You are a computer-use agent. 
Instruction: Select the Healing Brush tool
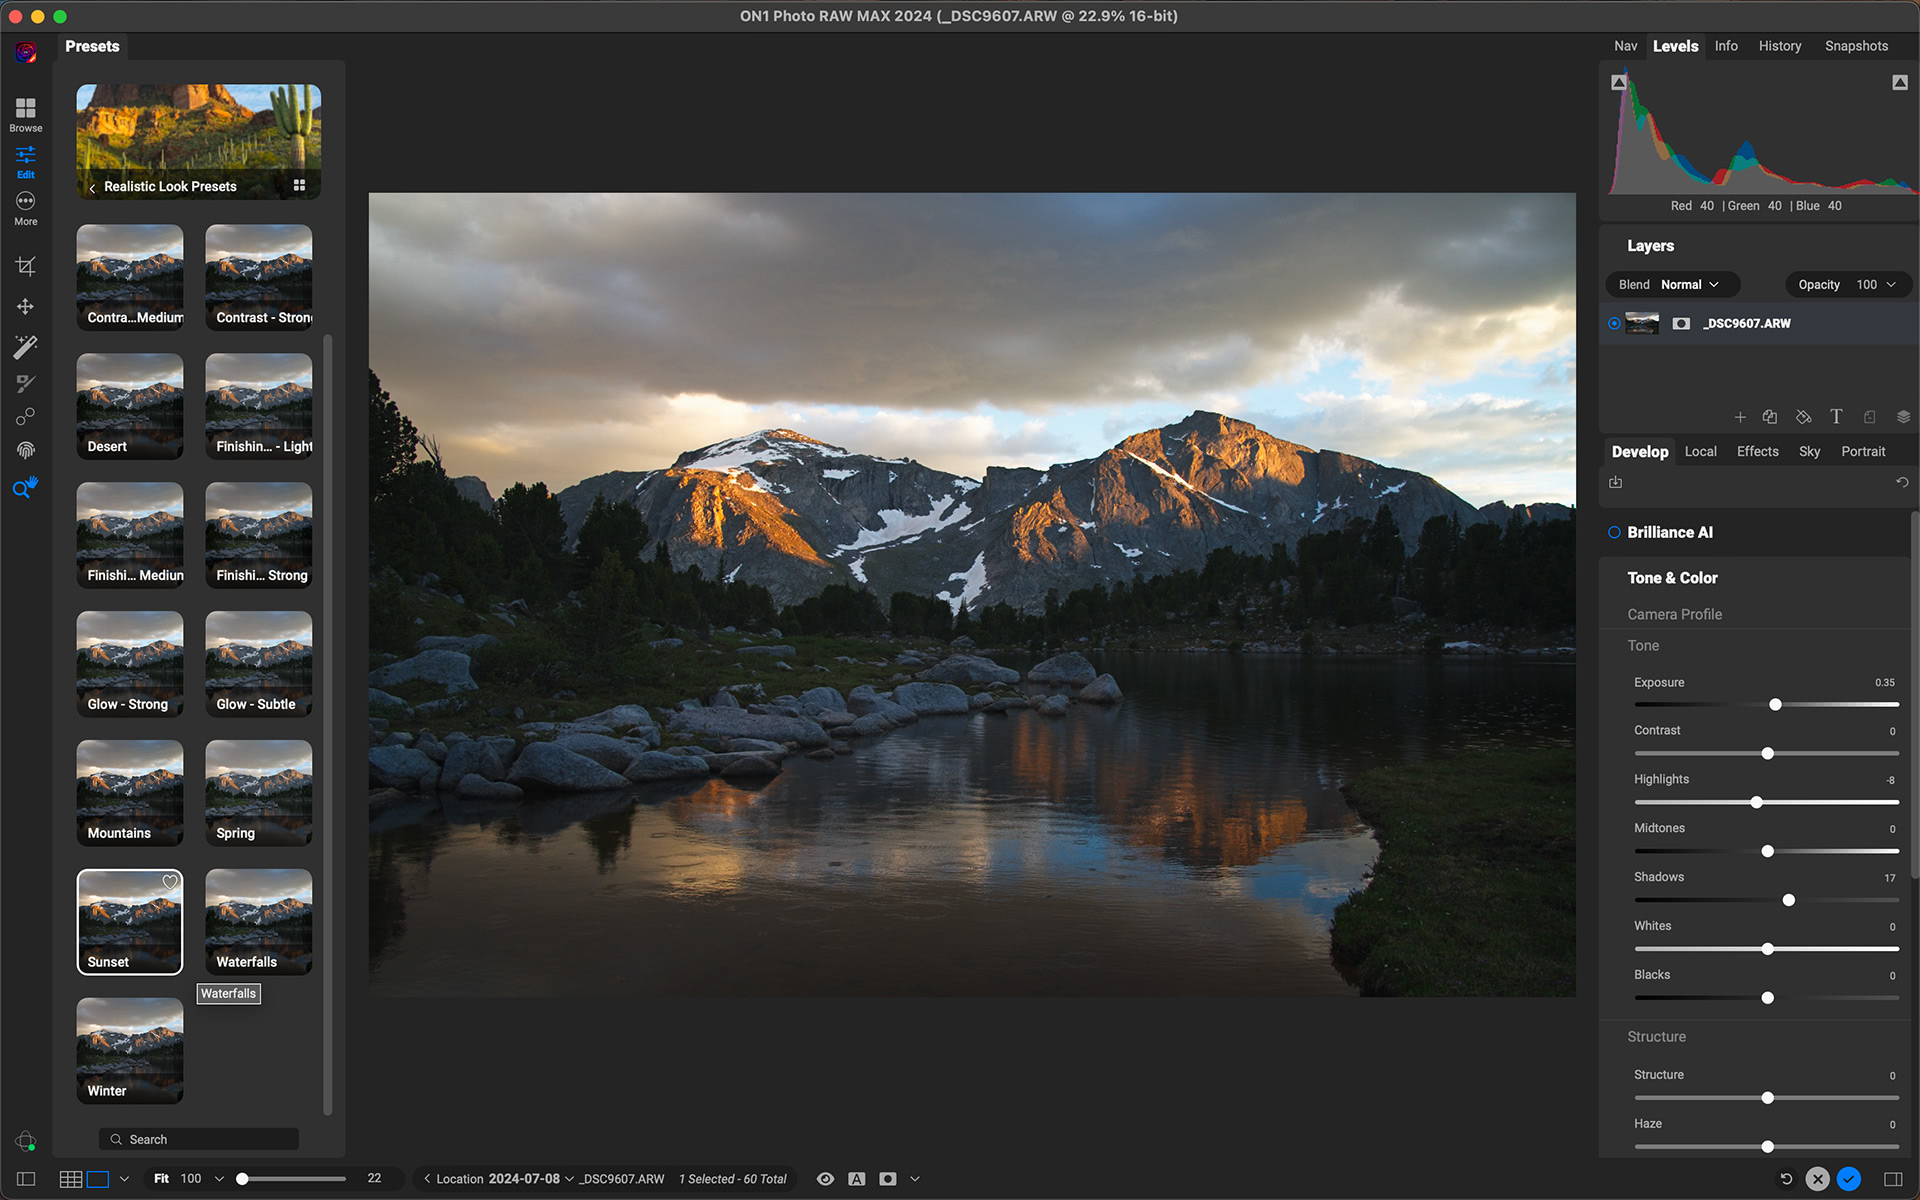[x=26, y=383]
